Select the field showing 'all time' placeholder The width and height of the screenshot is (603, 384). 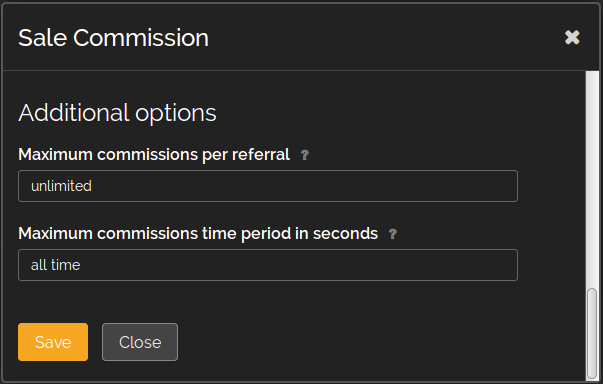[x=268, y=265]
